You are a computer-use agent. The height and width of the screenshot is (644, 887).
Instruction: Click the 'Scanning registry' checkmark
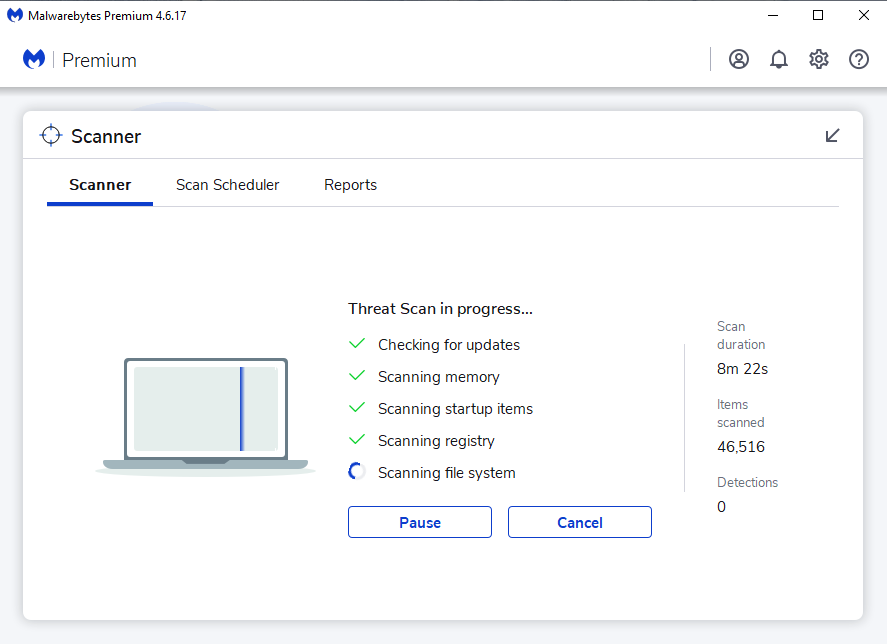357,439
